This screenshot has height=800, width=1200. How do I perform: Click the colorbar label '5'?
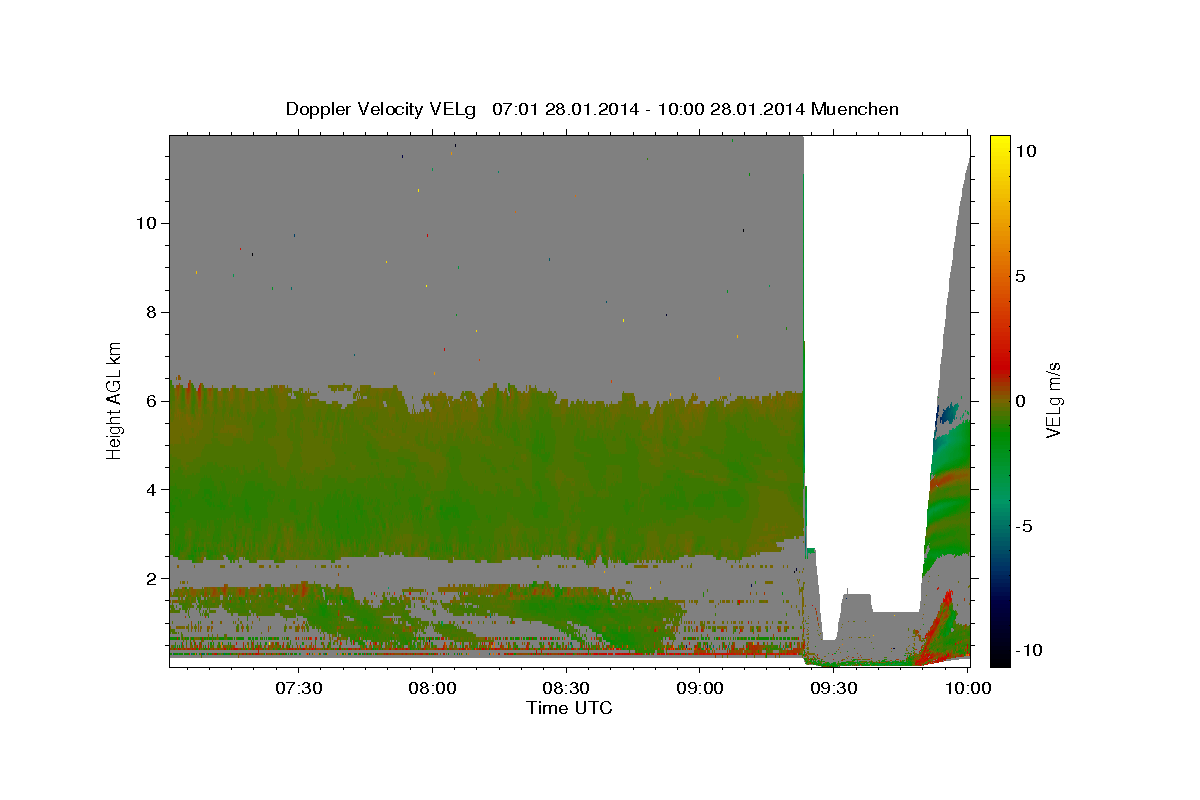(x=1020, y=276)
